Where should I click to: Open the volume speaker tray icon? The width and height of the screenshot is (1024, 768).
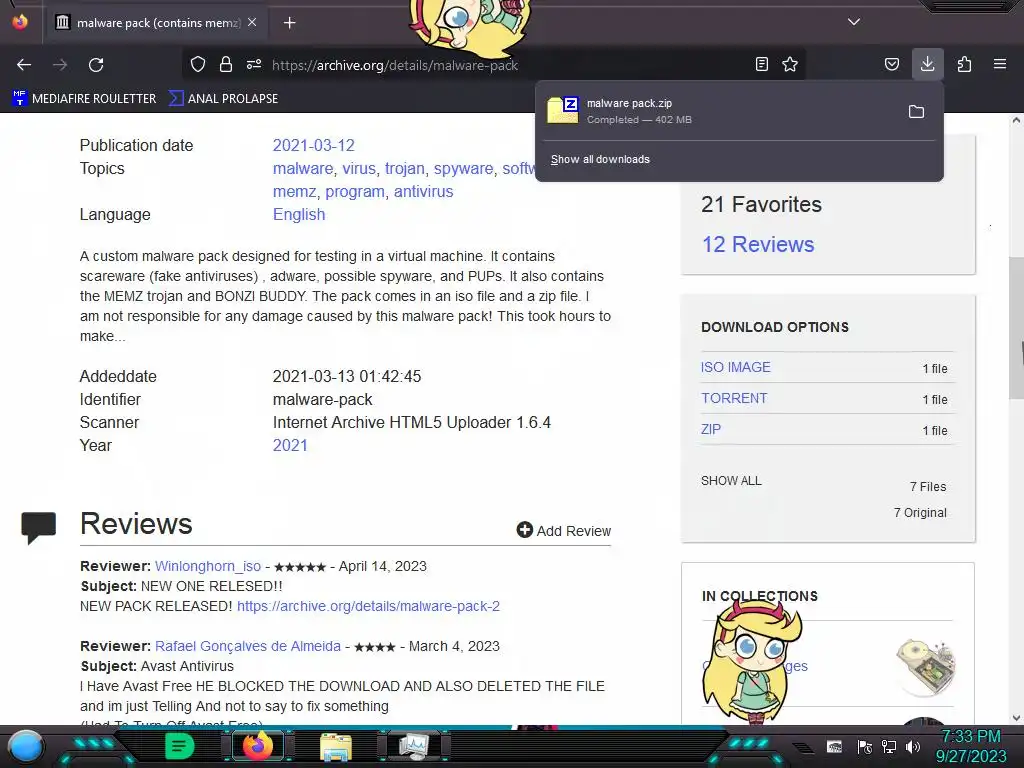click(912, 746)
